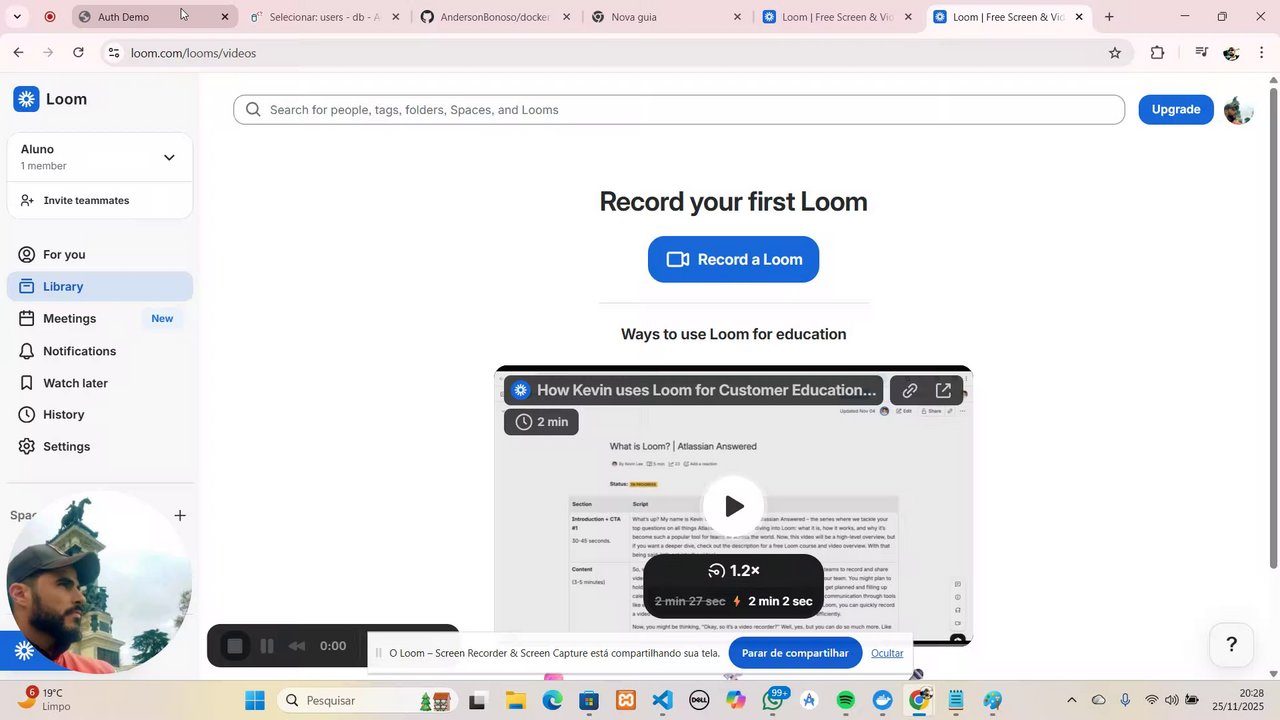1280x720 pixels.
Task: Switch to AndersonBonoso/docker GitHub tab
Action: pyautogui.click(x=495, y=17)
